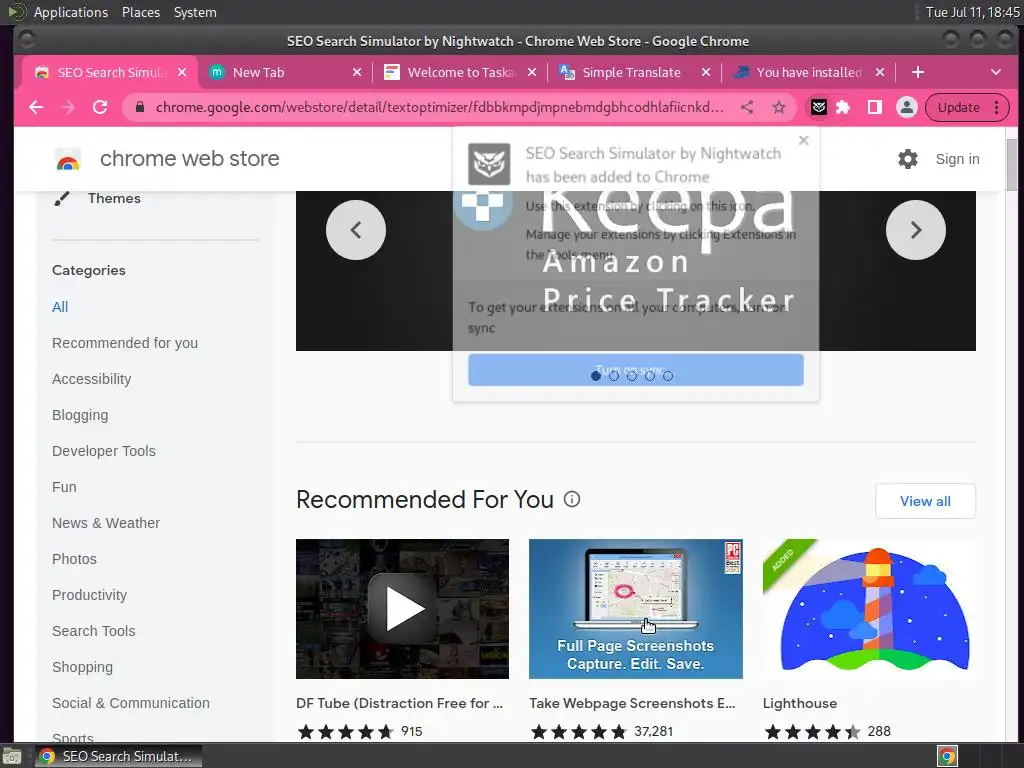1024x768 pixels.
Task: View the site security lock icon
Action: pos(139,107)
